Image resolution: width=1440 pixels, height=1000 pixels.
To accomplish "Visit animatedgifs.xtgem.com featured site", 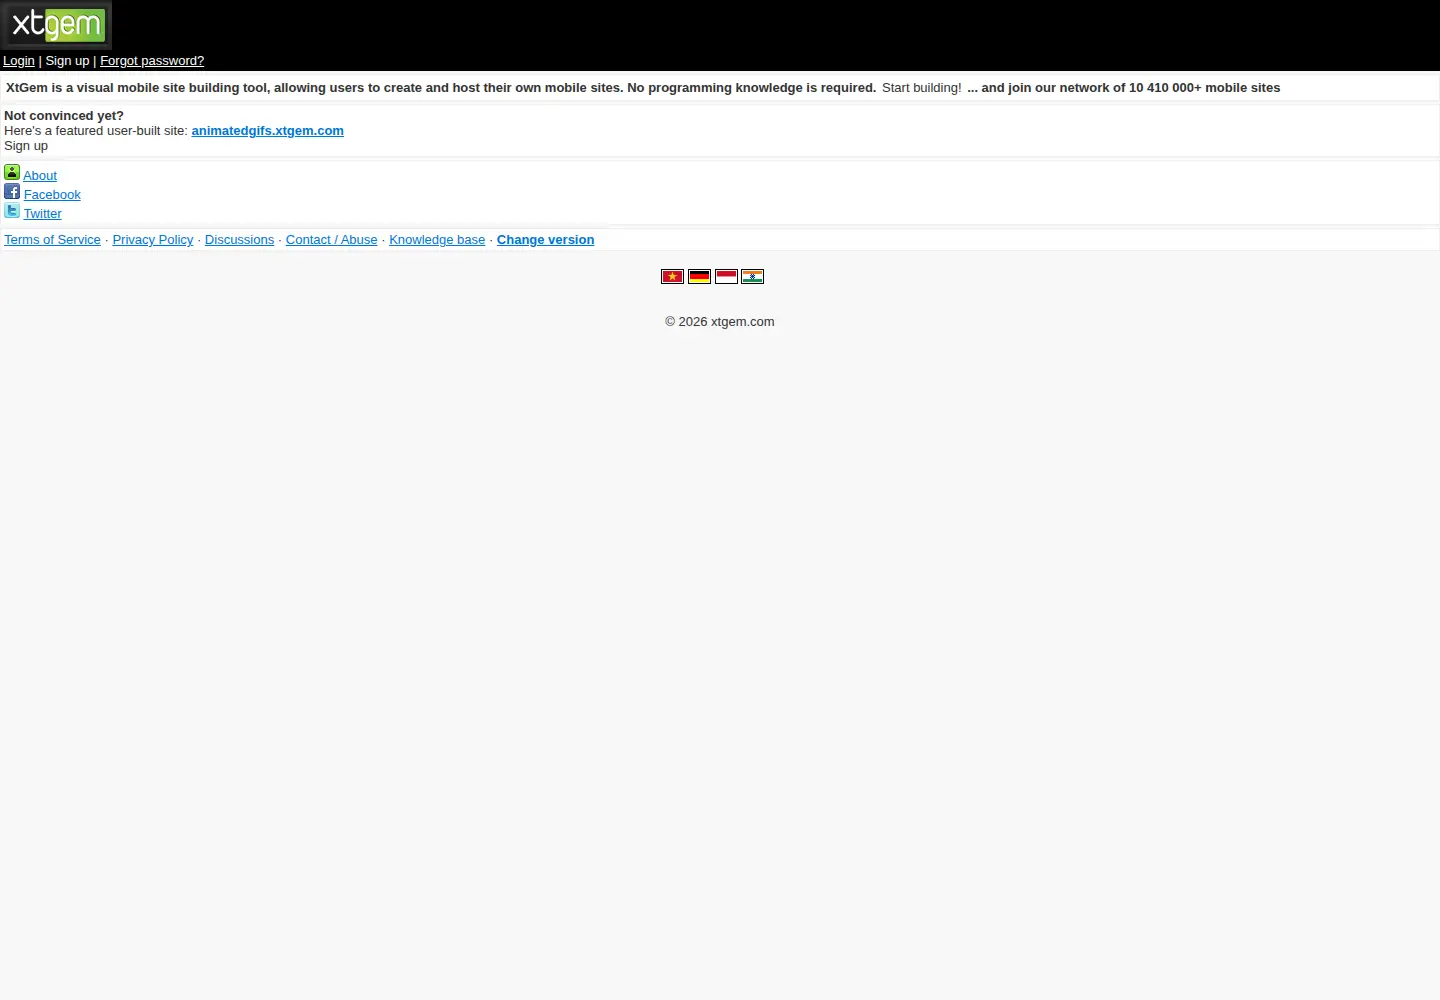I will [x=268, y=131].
